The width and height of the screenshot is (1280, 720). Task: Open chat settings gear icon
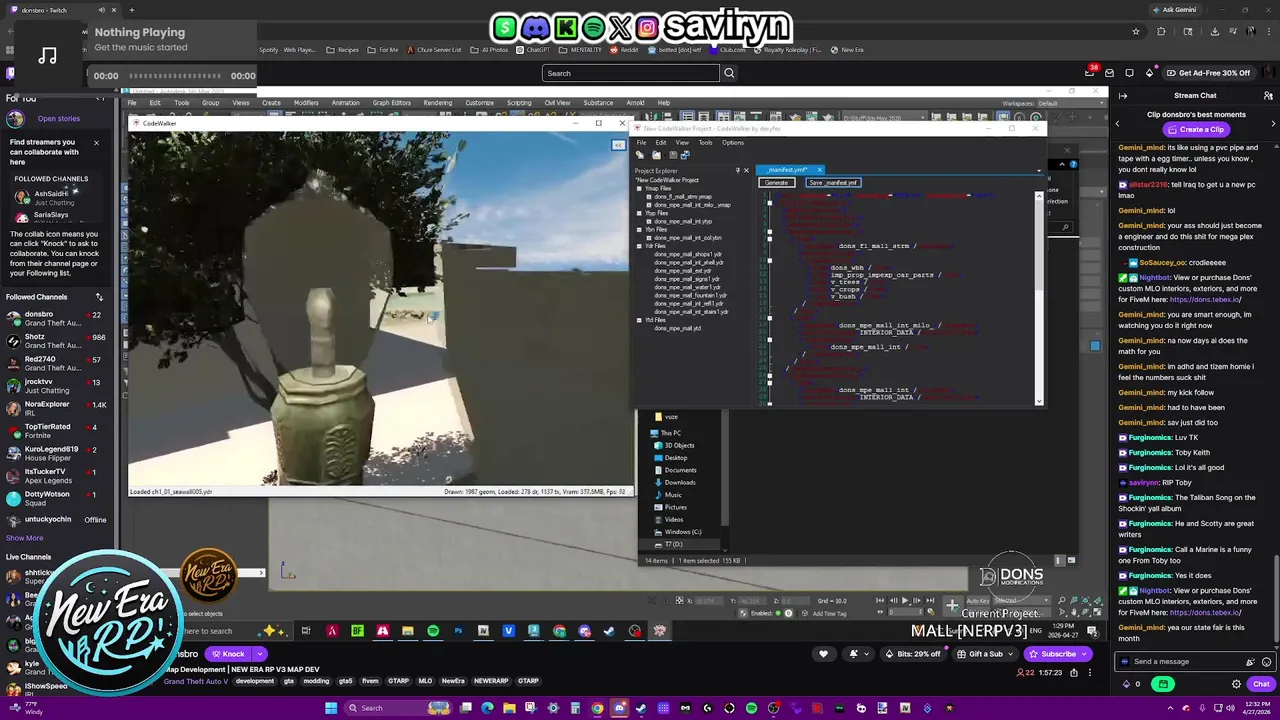[x=1236, y=684]
